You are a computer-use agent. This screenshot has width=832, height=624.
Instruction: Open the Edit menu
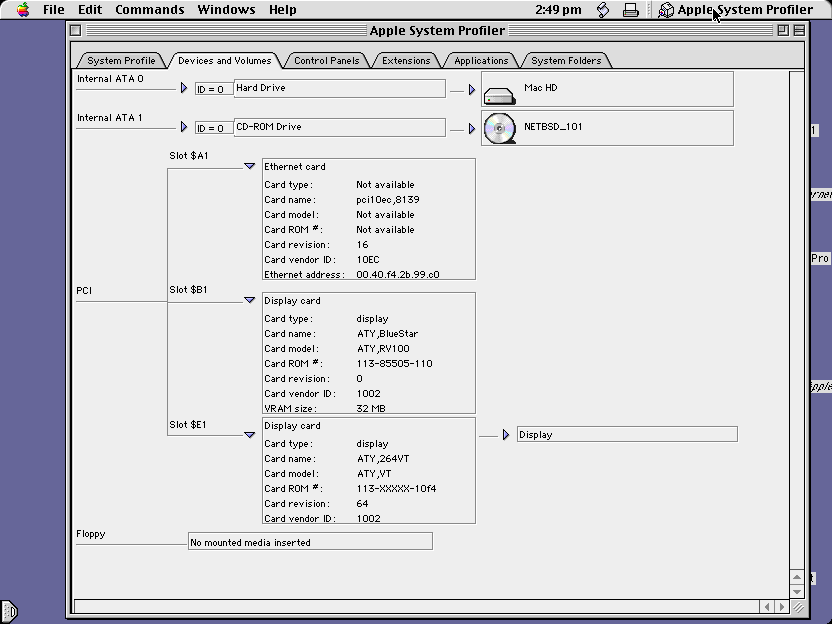pos(90,10)
